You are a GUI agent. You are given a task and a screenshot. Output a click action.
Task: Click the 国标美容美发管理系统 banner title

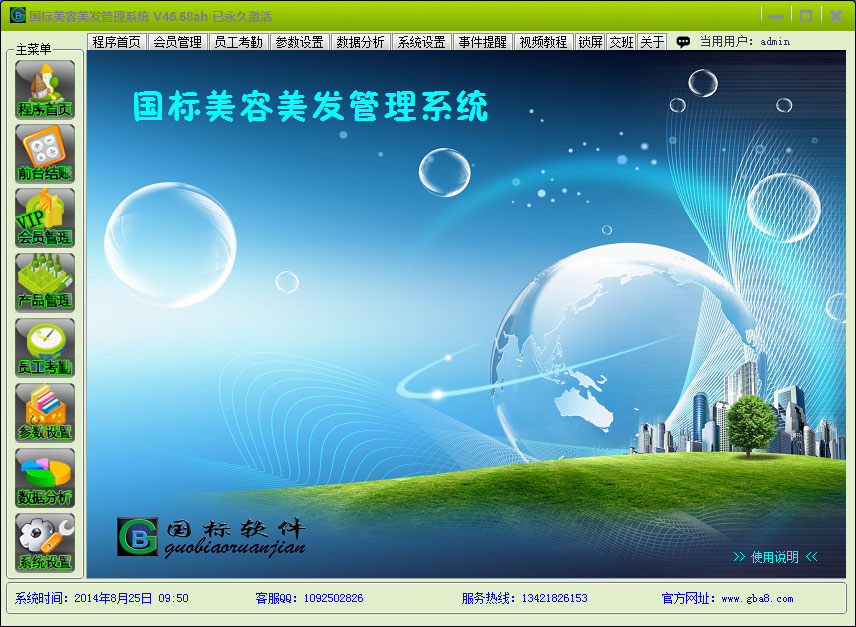point(310,106)
